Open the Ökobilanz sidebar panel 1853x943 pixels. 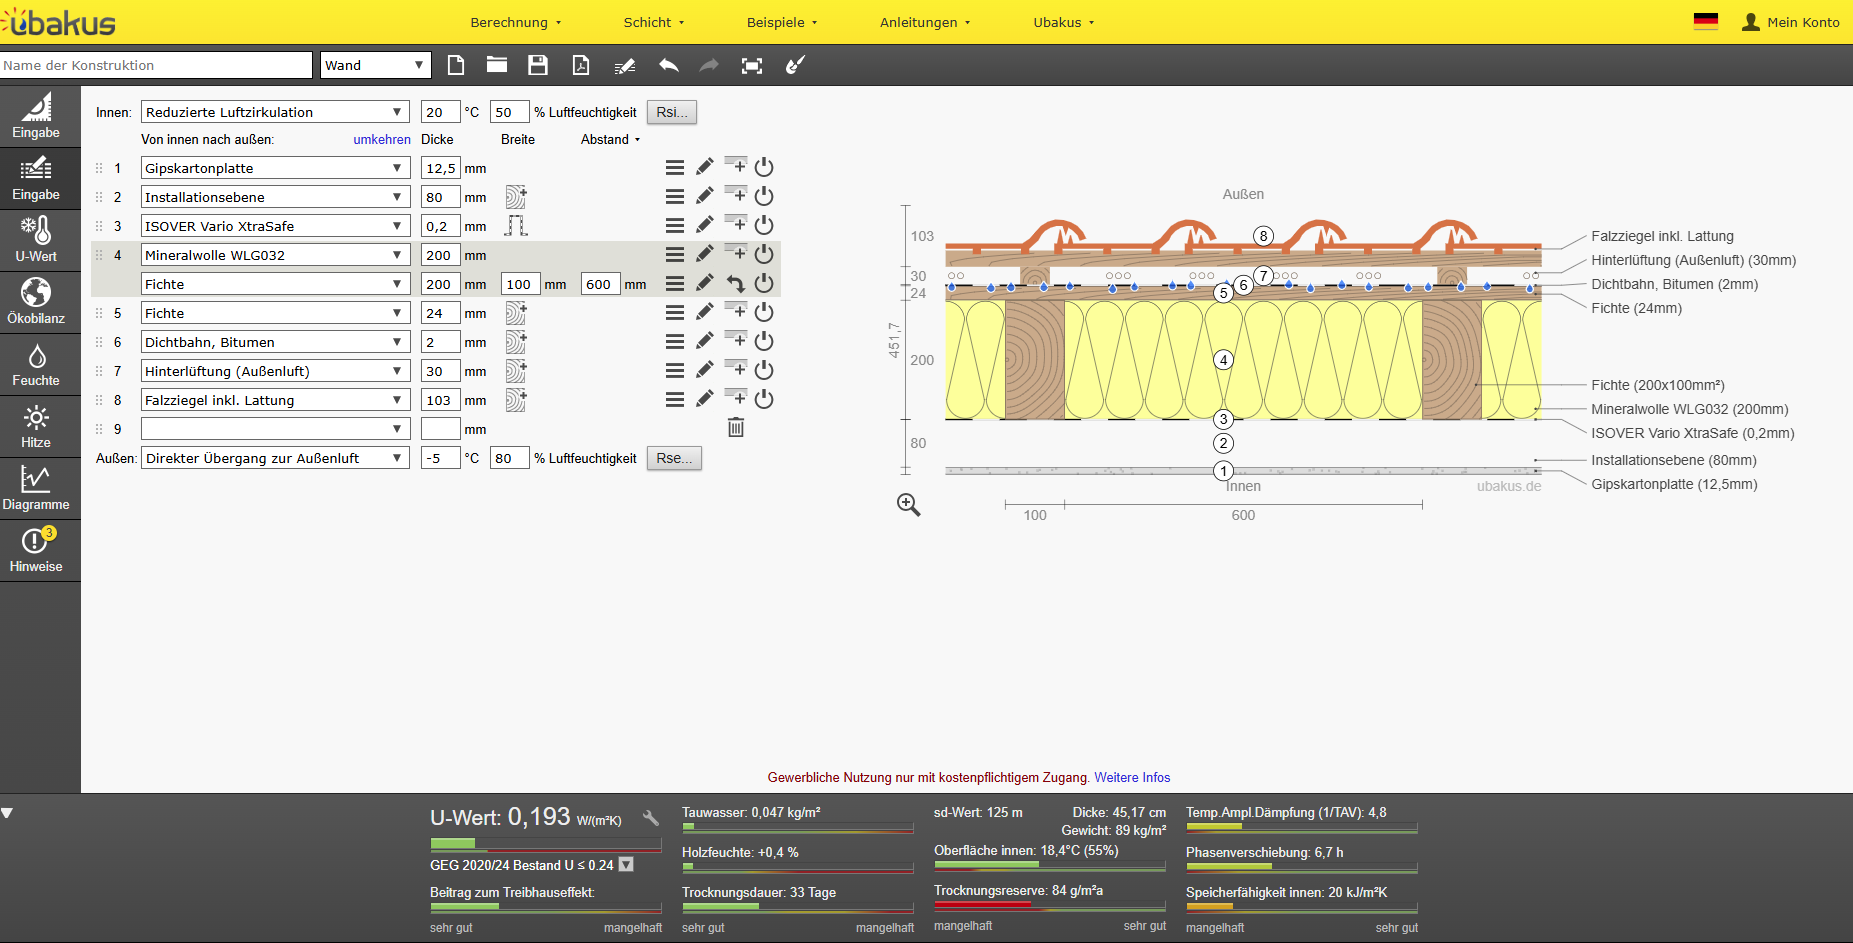[x=36, y=302]
